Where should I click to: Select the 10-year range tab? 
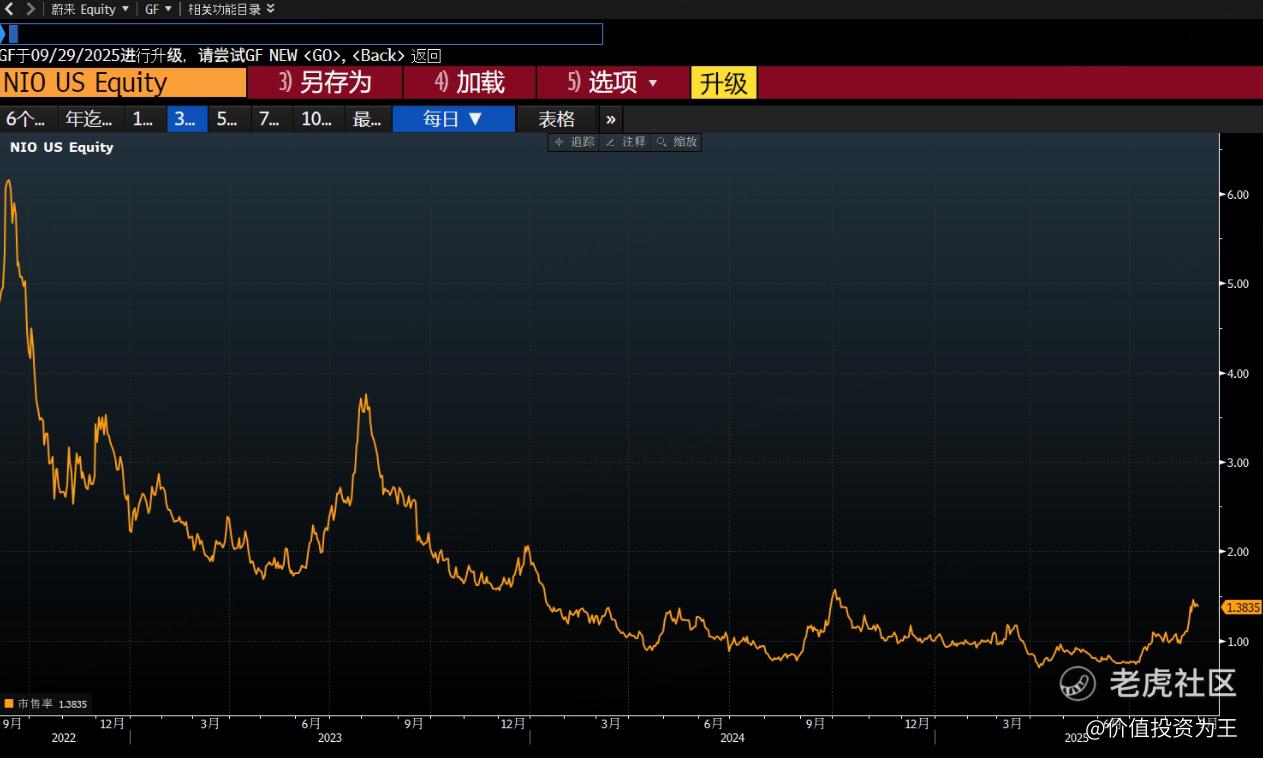(x=318, y=119)
